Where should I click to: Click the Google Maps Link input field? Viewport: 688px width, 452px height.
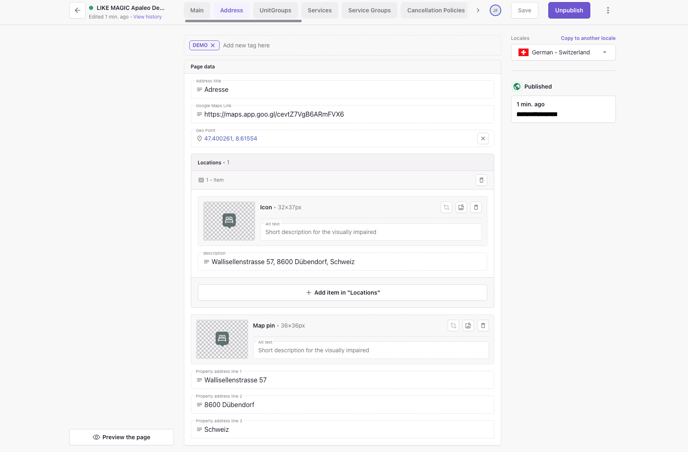[342, 114]
